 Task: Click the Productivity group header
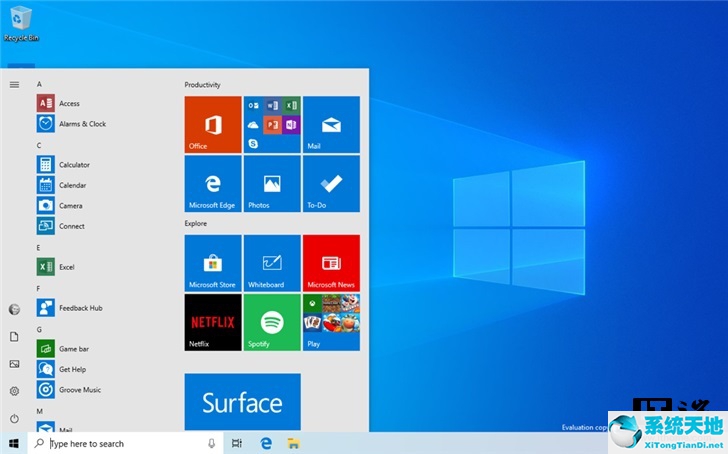pyautogui.click(x=202, y=84)
